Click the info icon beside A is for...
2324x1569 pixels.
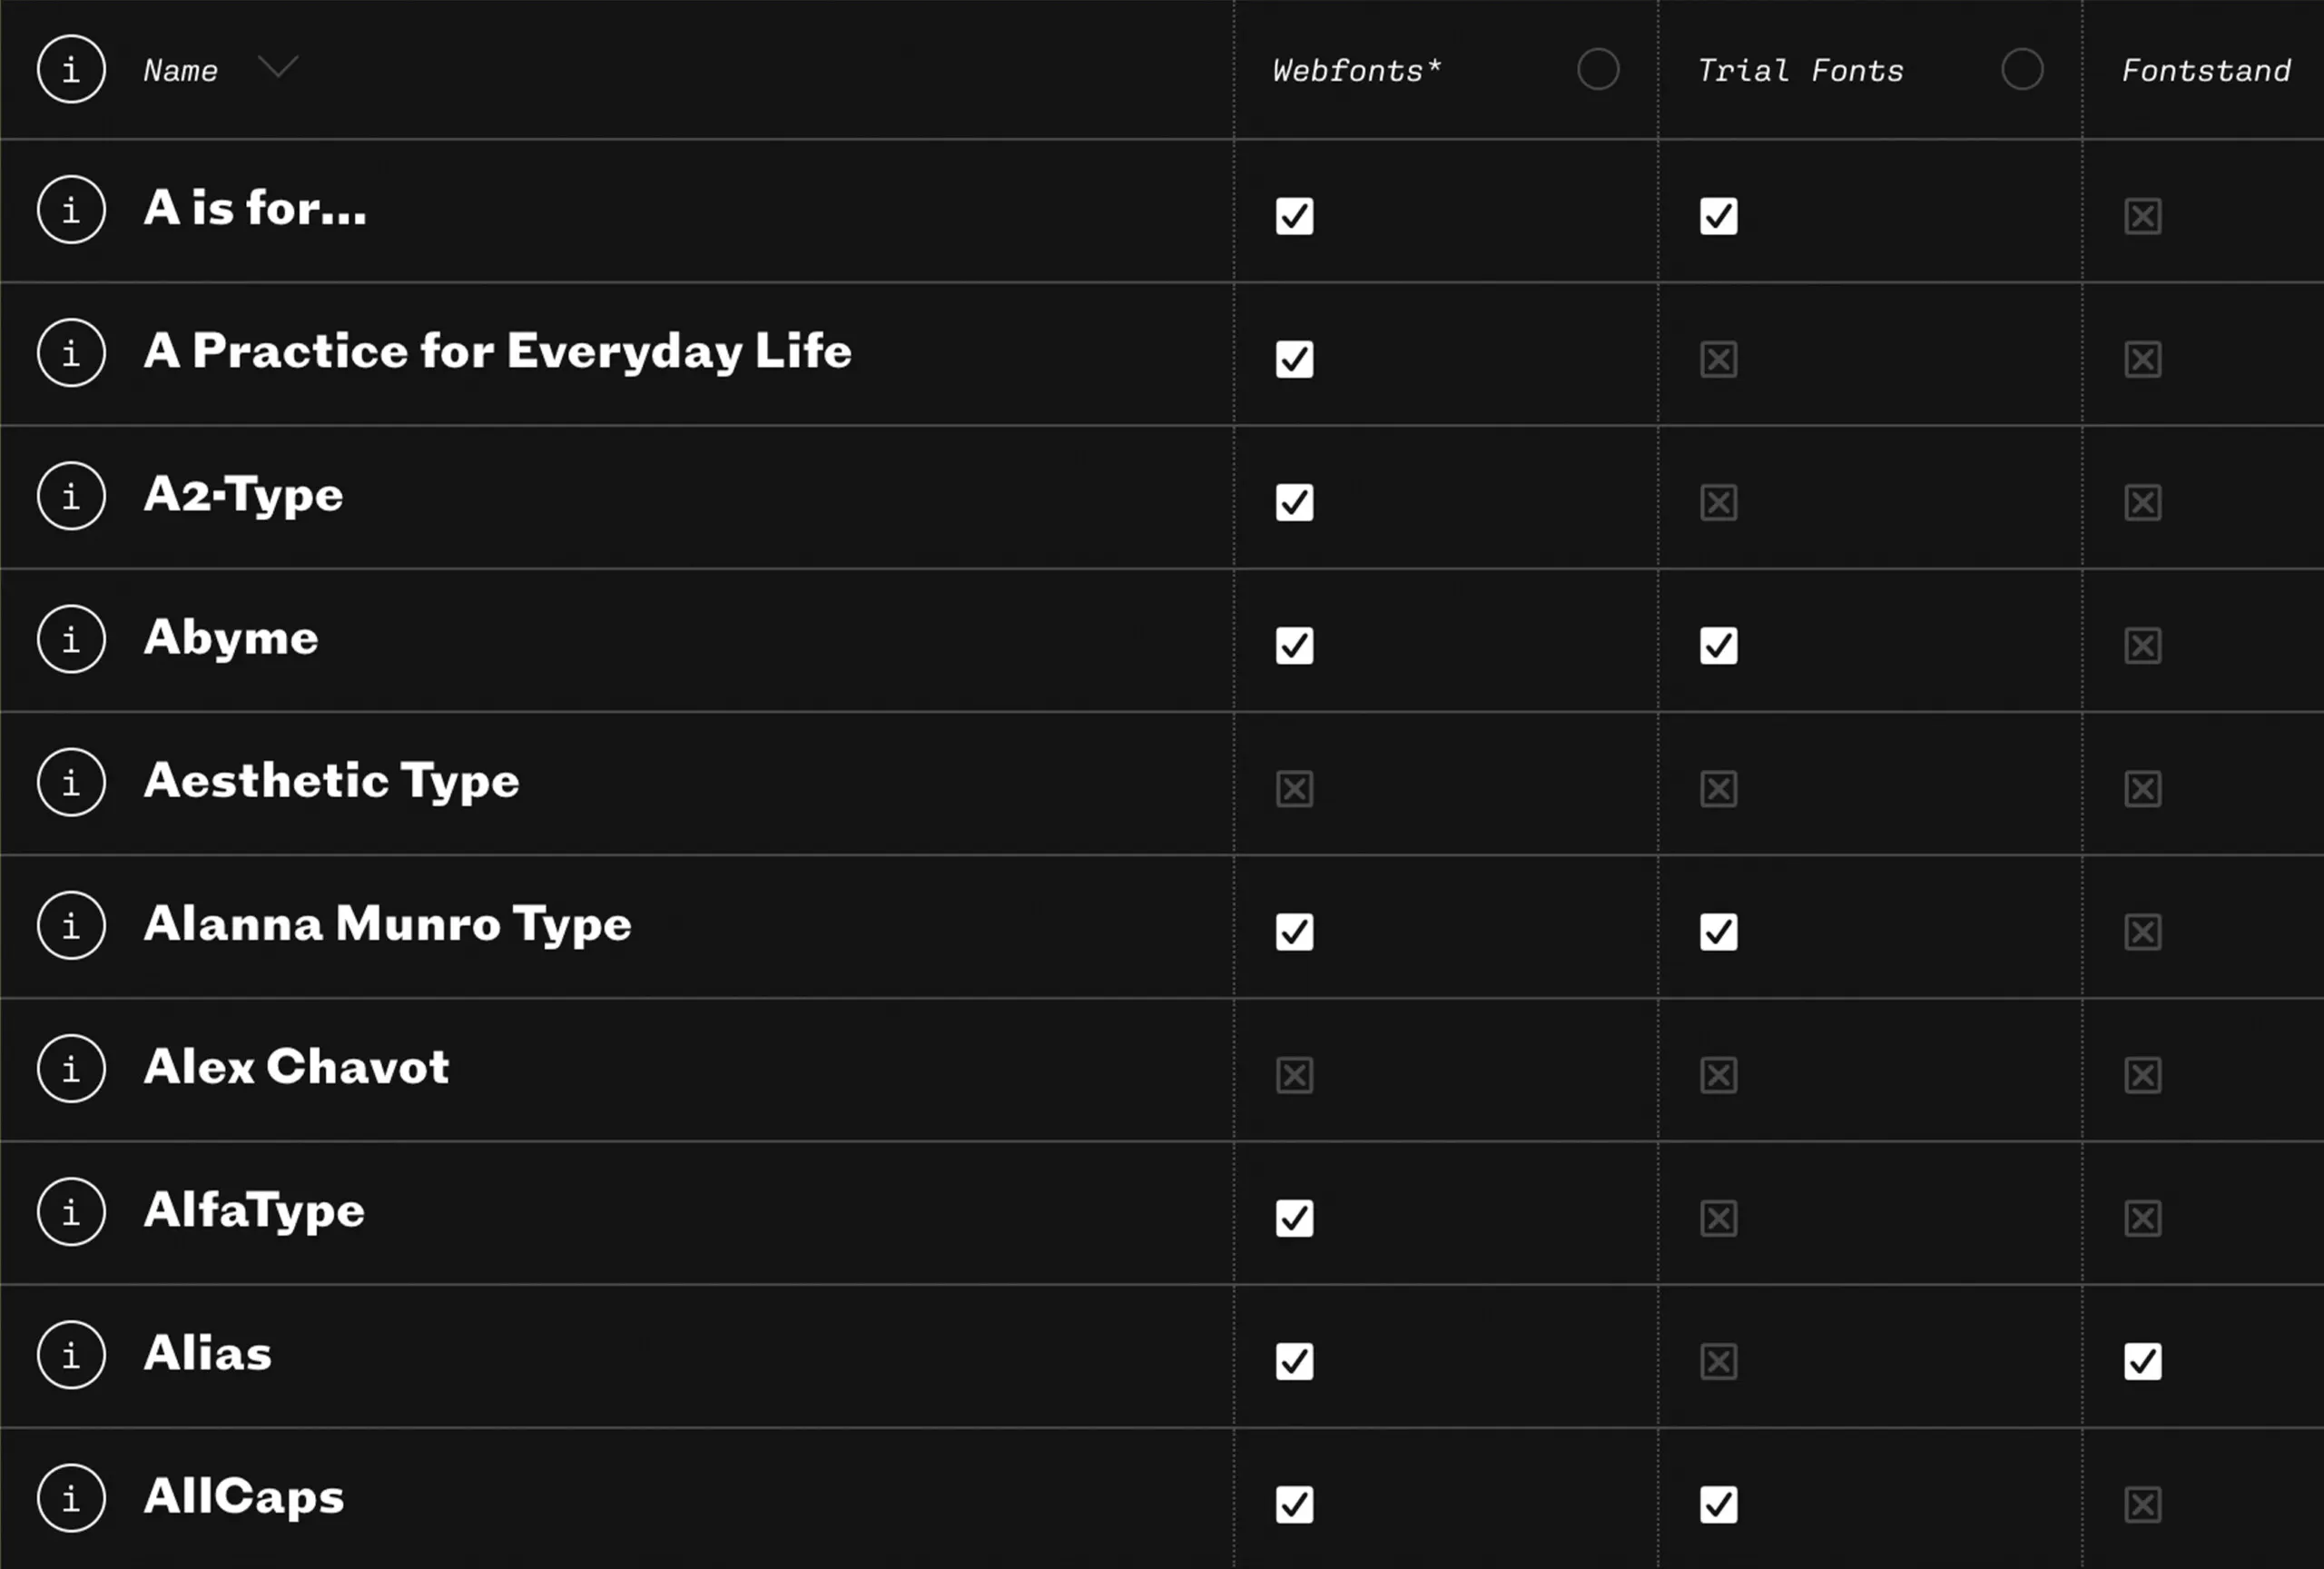click(71, 210)
